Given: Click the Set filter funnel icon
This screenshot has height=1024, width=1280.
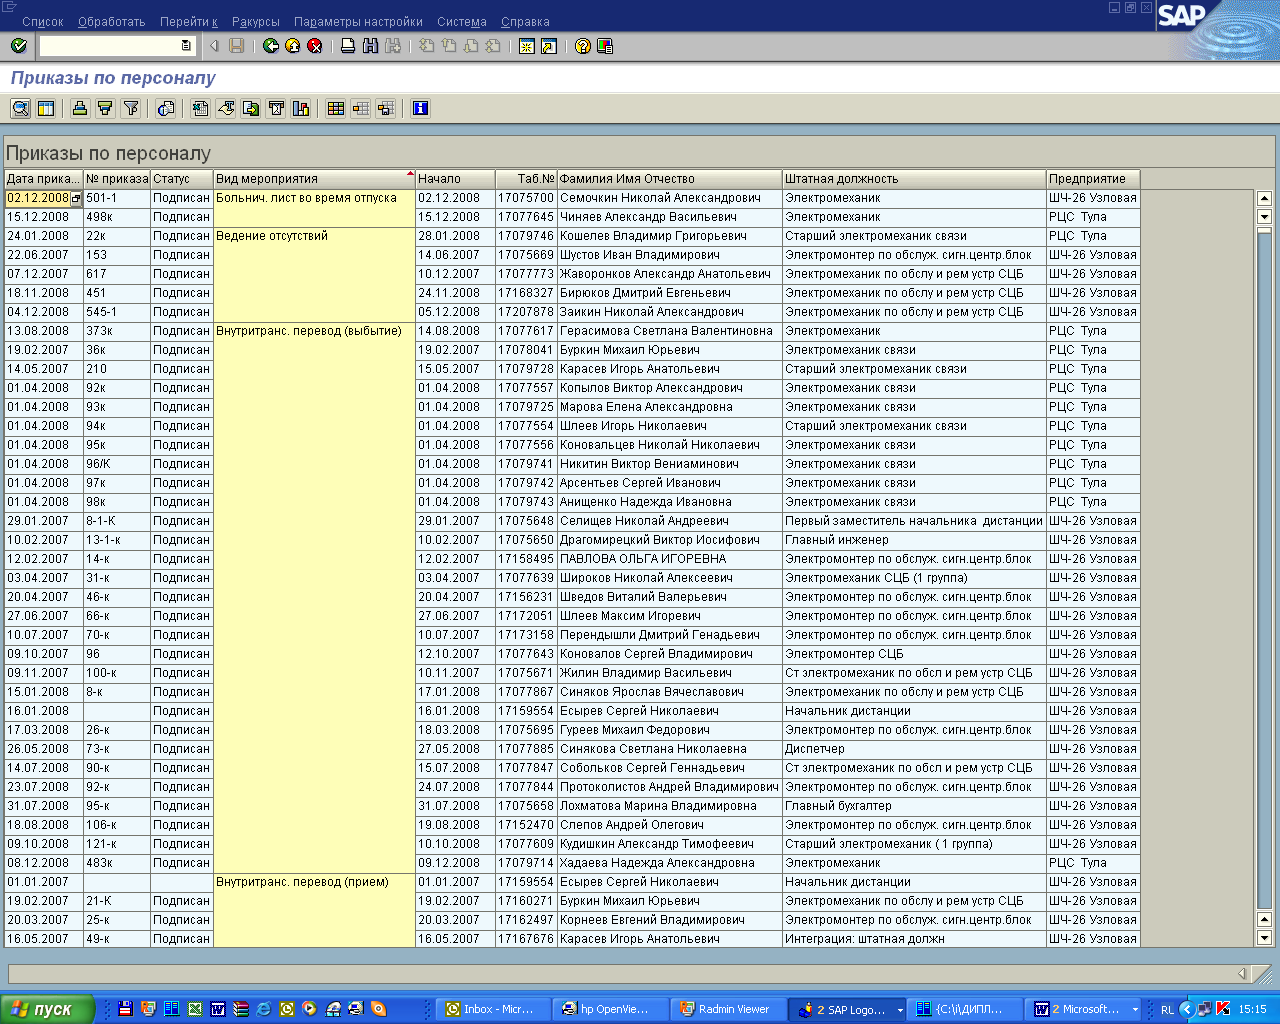Looking at the screenshot, I should pyautogui.click(x=131, y=108).
